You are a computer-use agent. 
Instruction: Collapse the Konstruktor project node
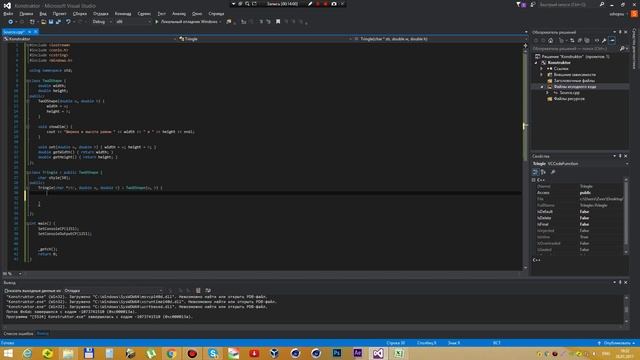coord(536,63)
